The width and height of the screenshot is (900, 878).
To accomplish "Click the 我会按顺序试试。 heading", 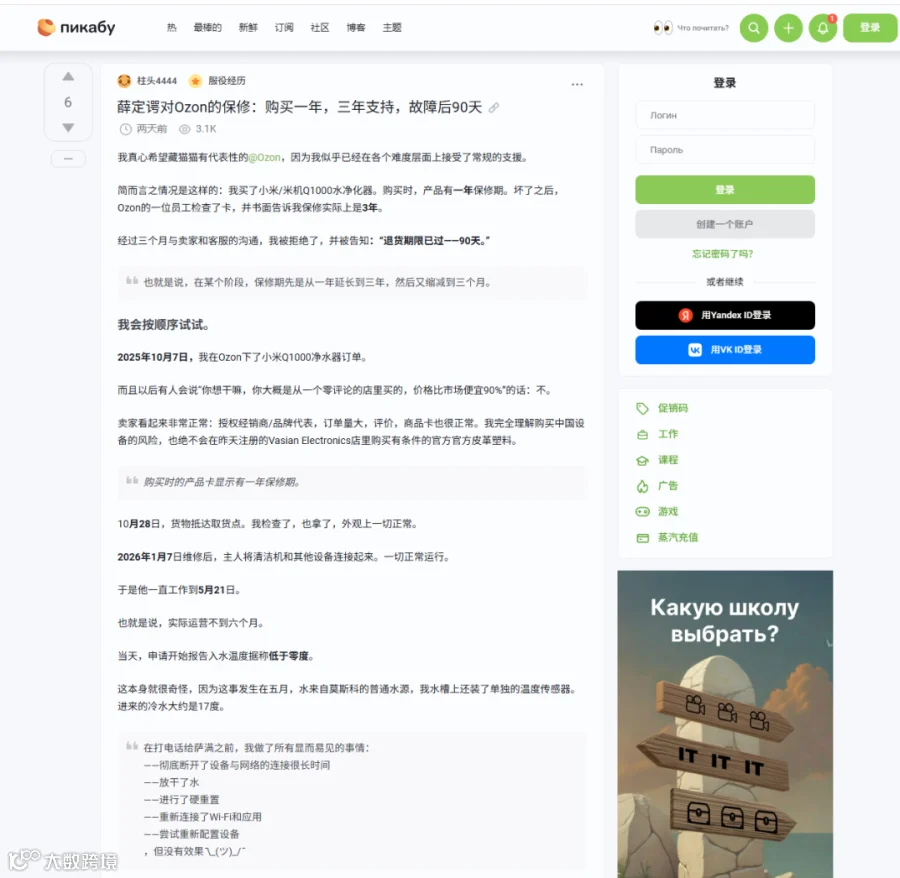I will [164, 325].
